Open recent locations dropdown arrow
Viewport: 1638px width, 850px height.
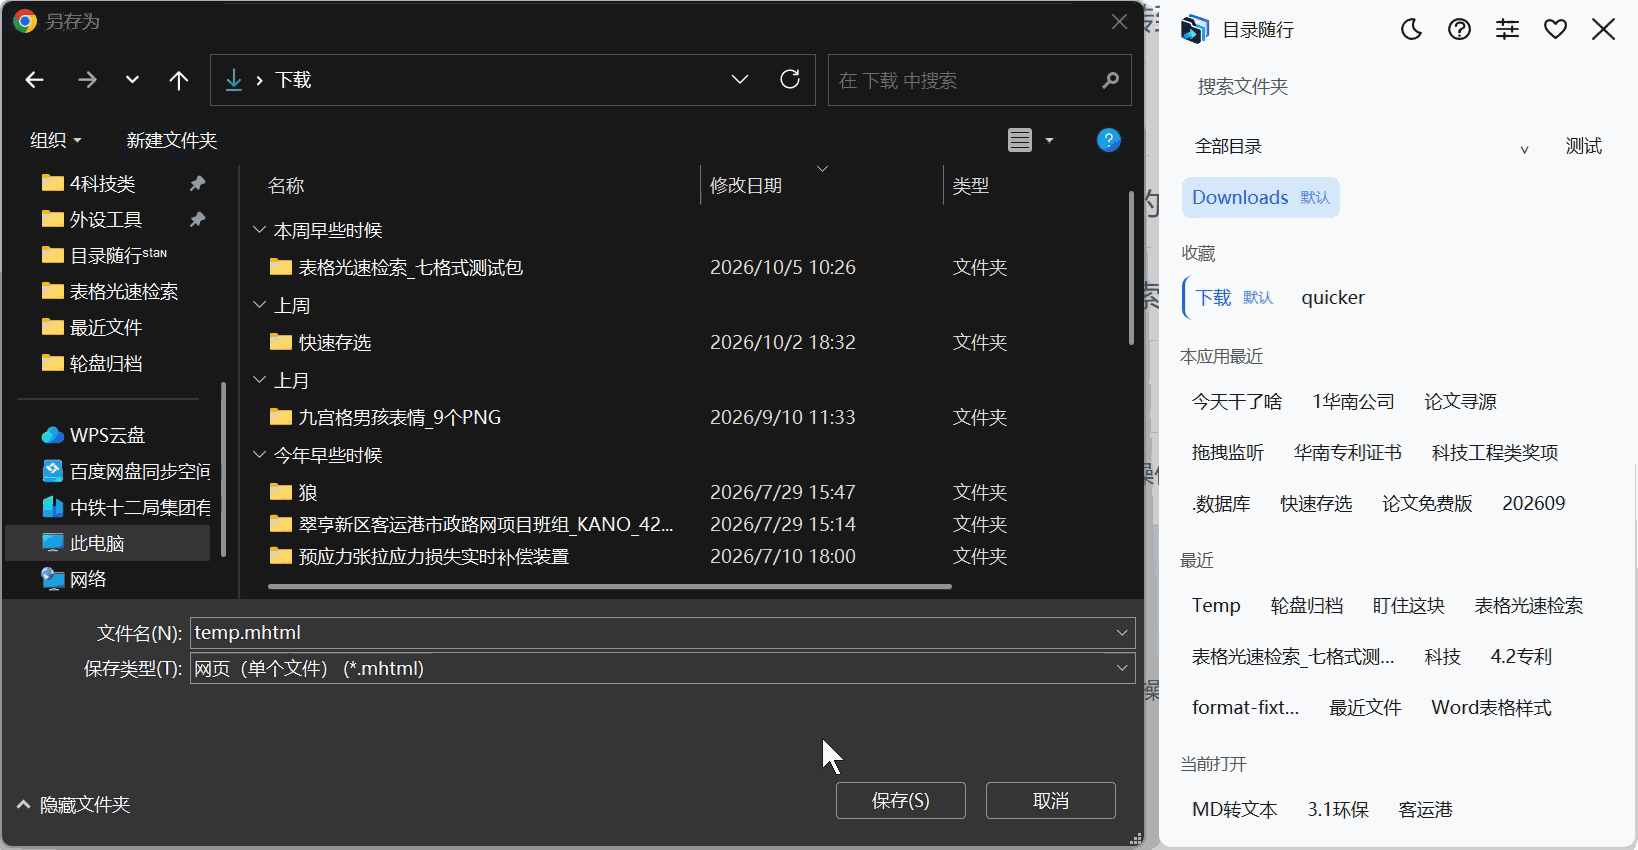coord(132,80)
